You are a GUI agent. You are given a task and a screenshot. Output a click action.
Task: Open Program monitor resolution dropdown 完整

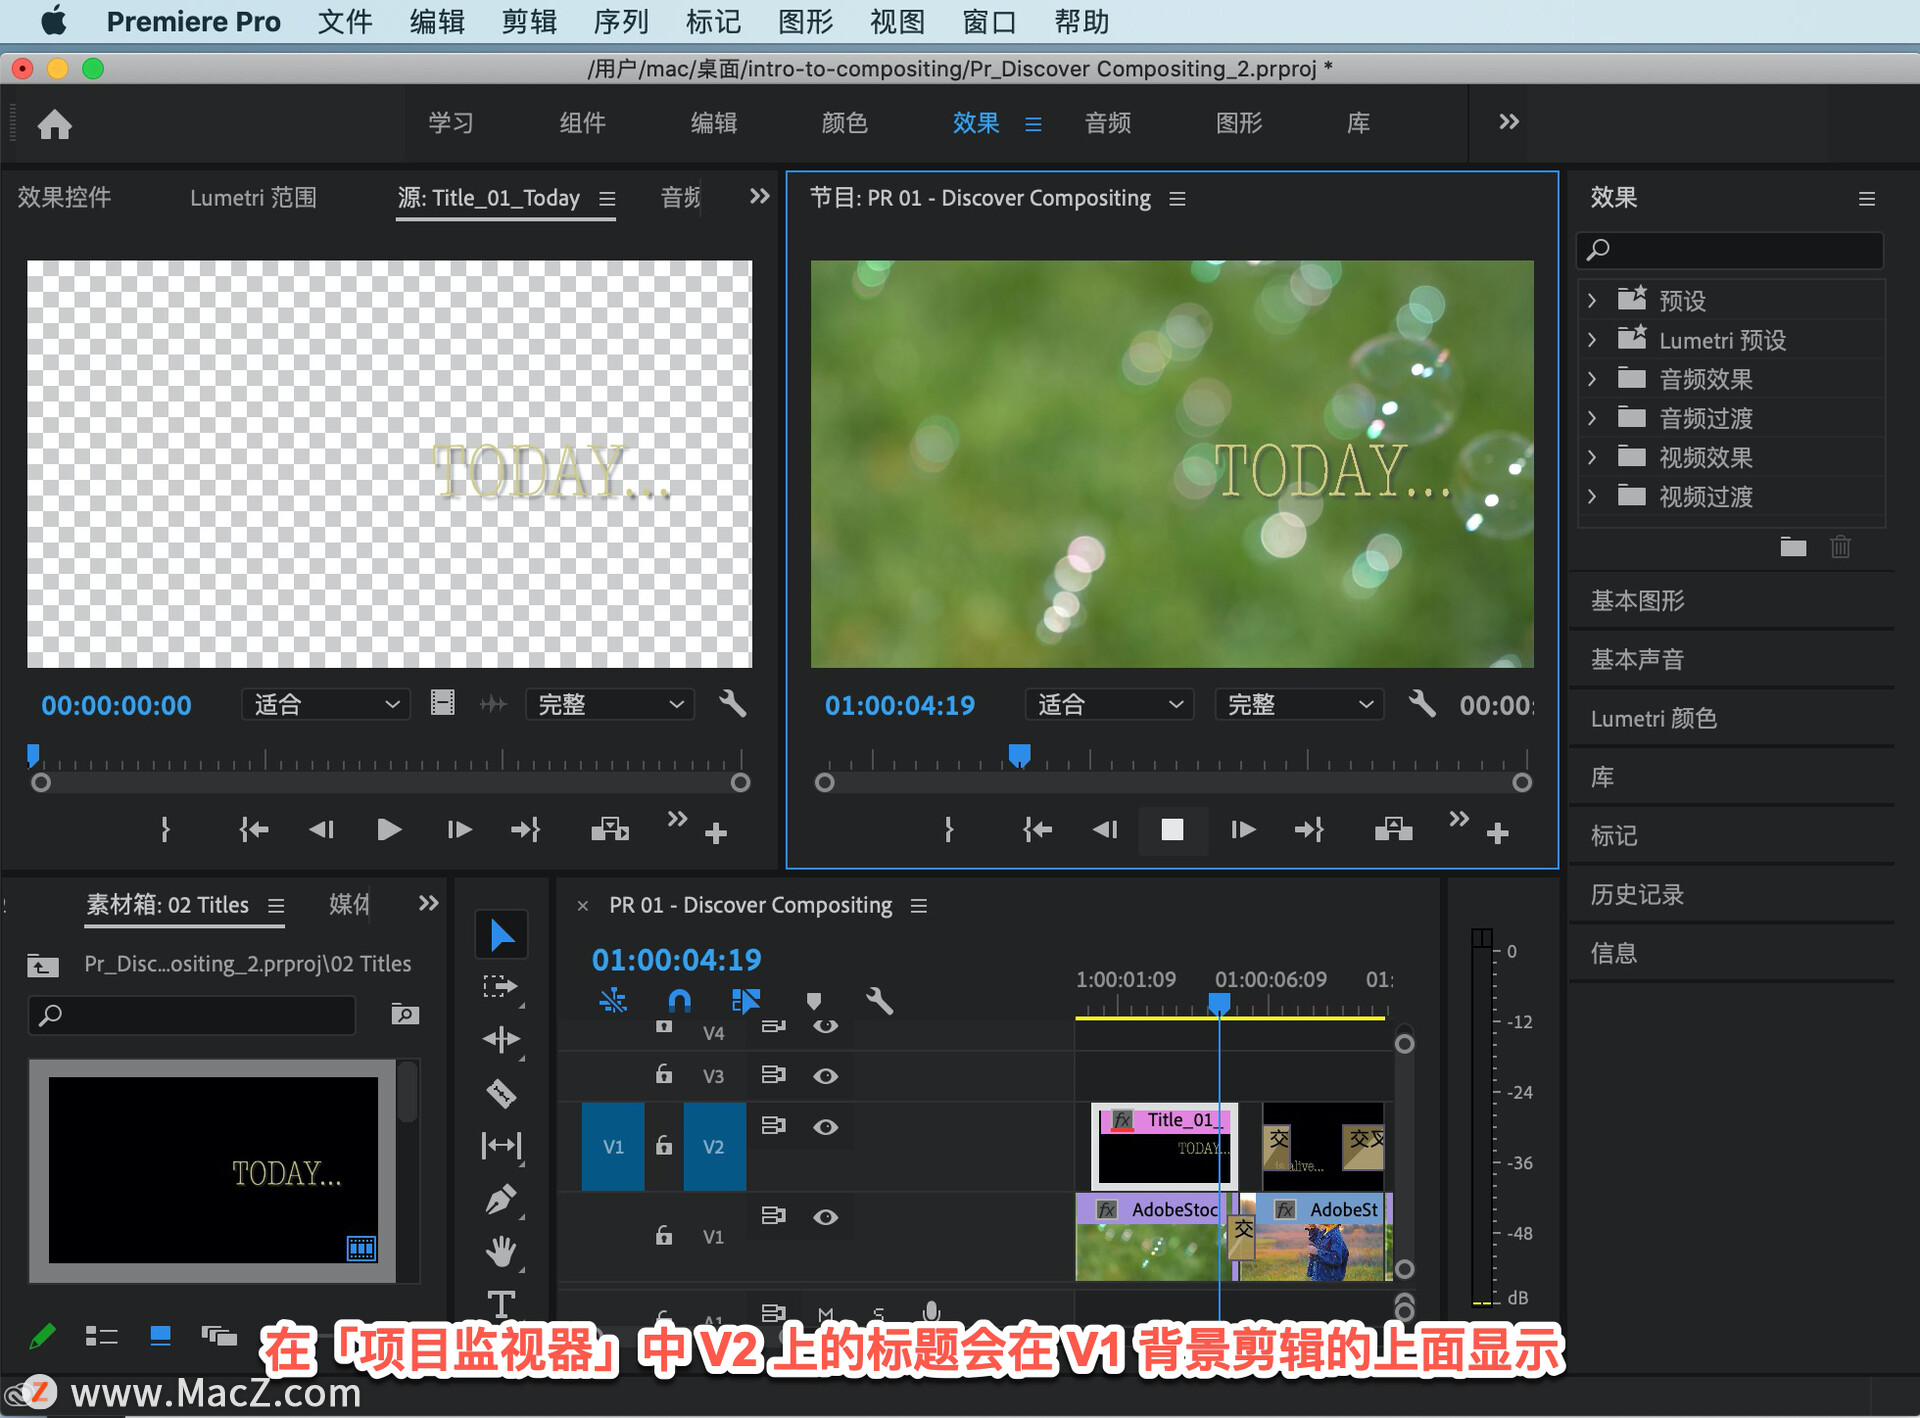tap(1299, 704)
